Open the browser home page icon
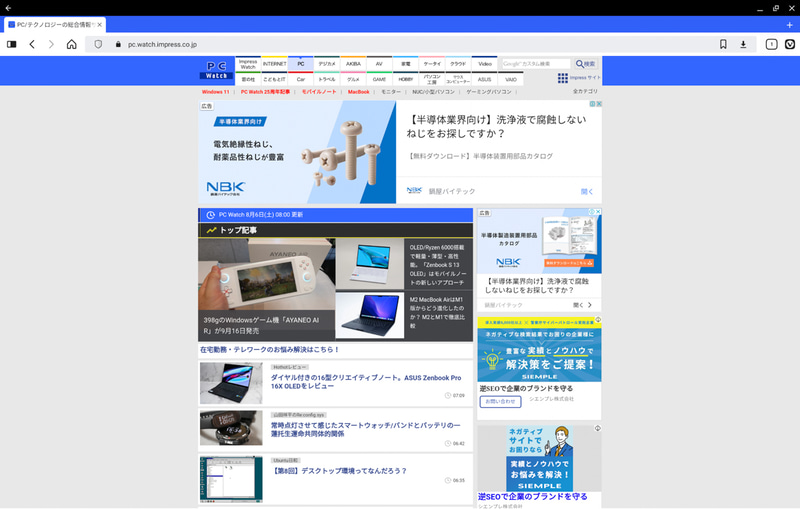The image size is (800, 509). click(71, 44)
